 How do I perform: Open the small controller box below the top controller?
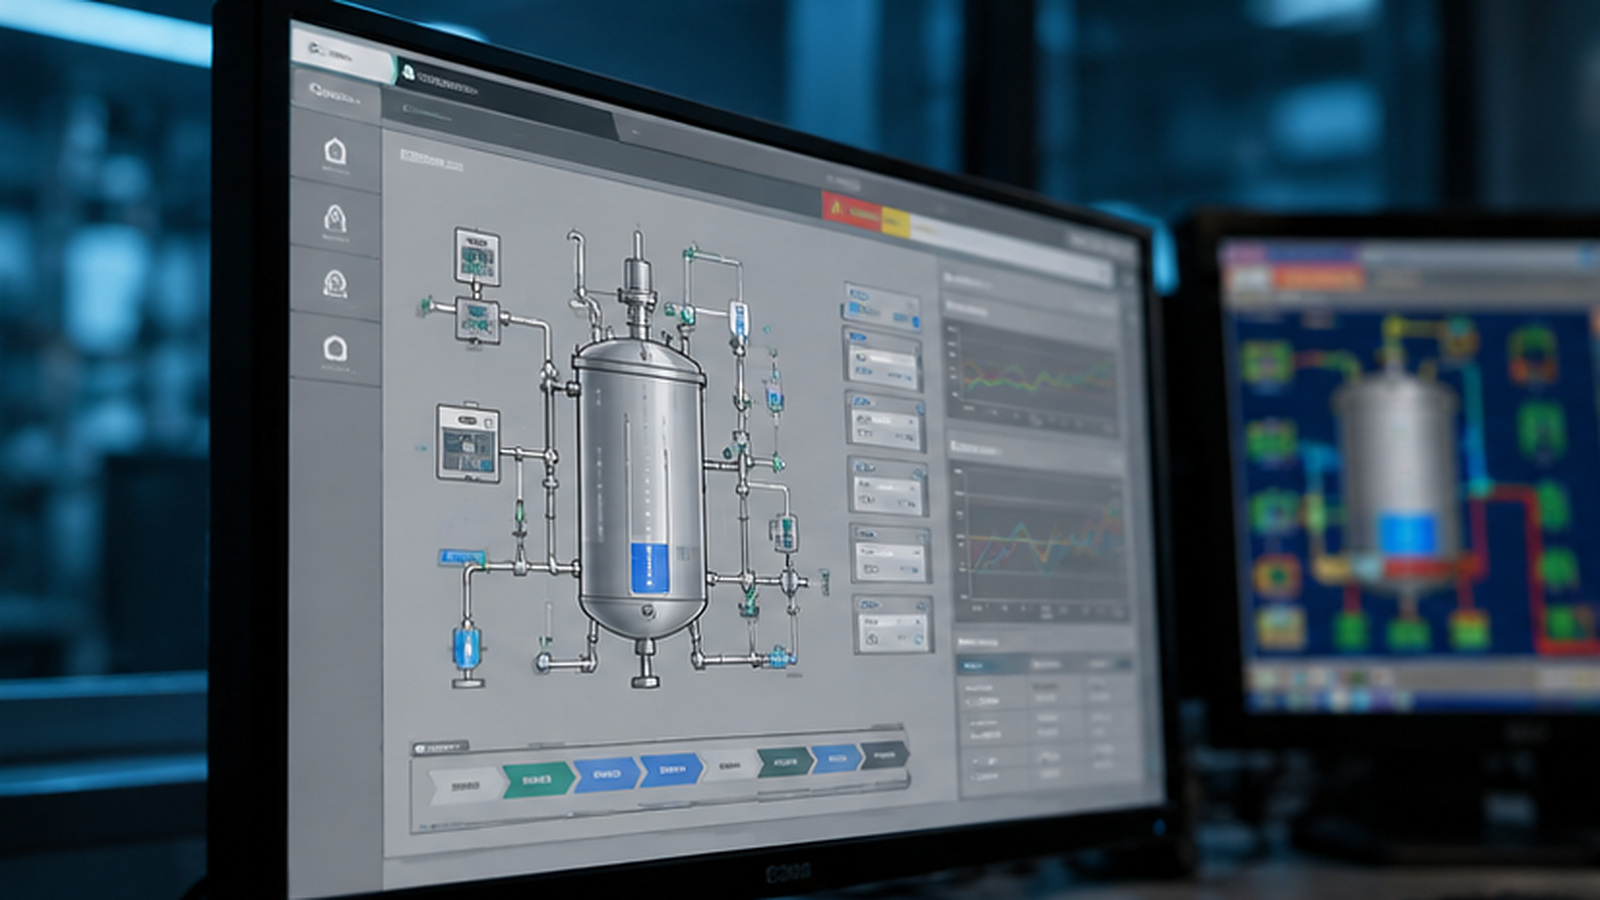pos(476,319)
